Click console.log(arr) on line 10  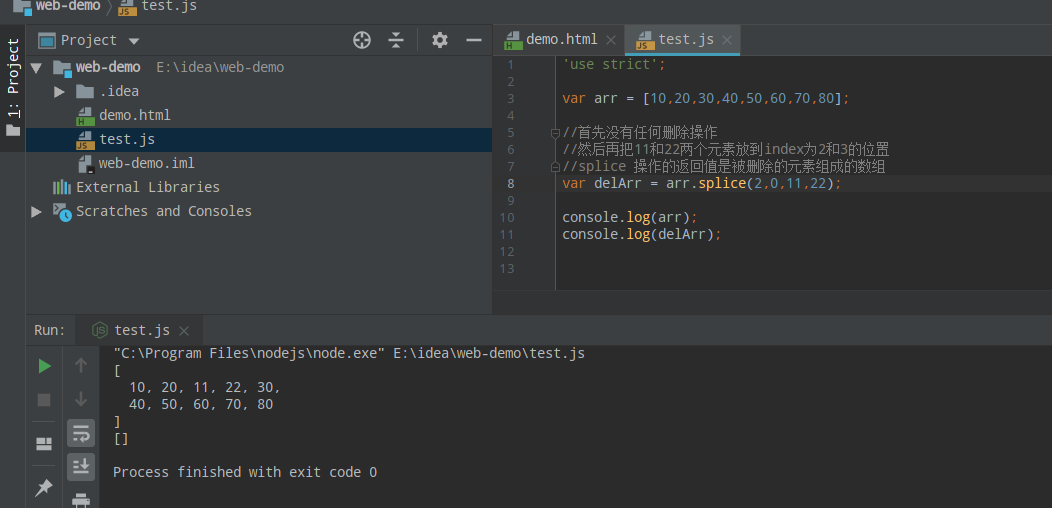click(x=630, y=217)
